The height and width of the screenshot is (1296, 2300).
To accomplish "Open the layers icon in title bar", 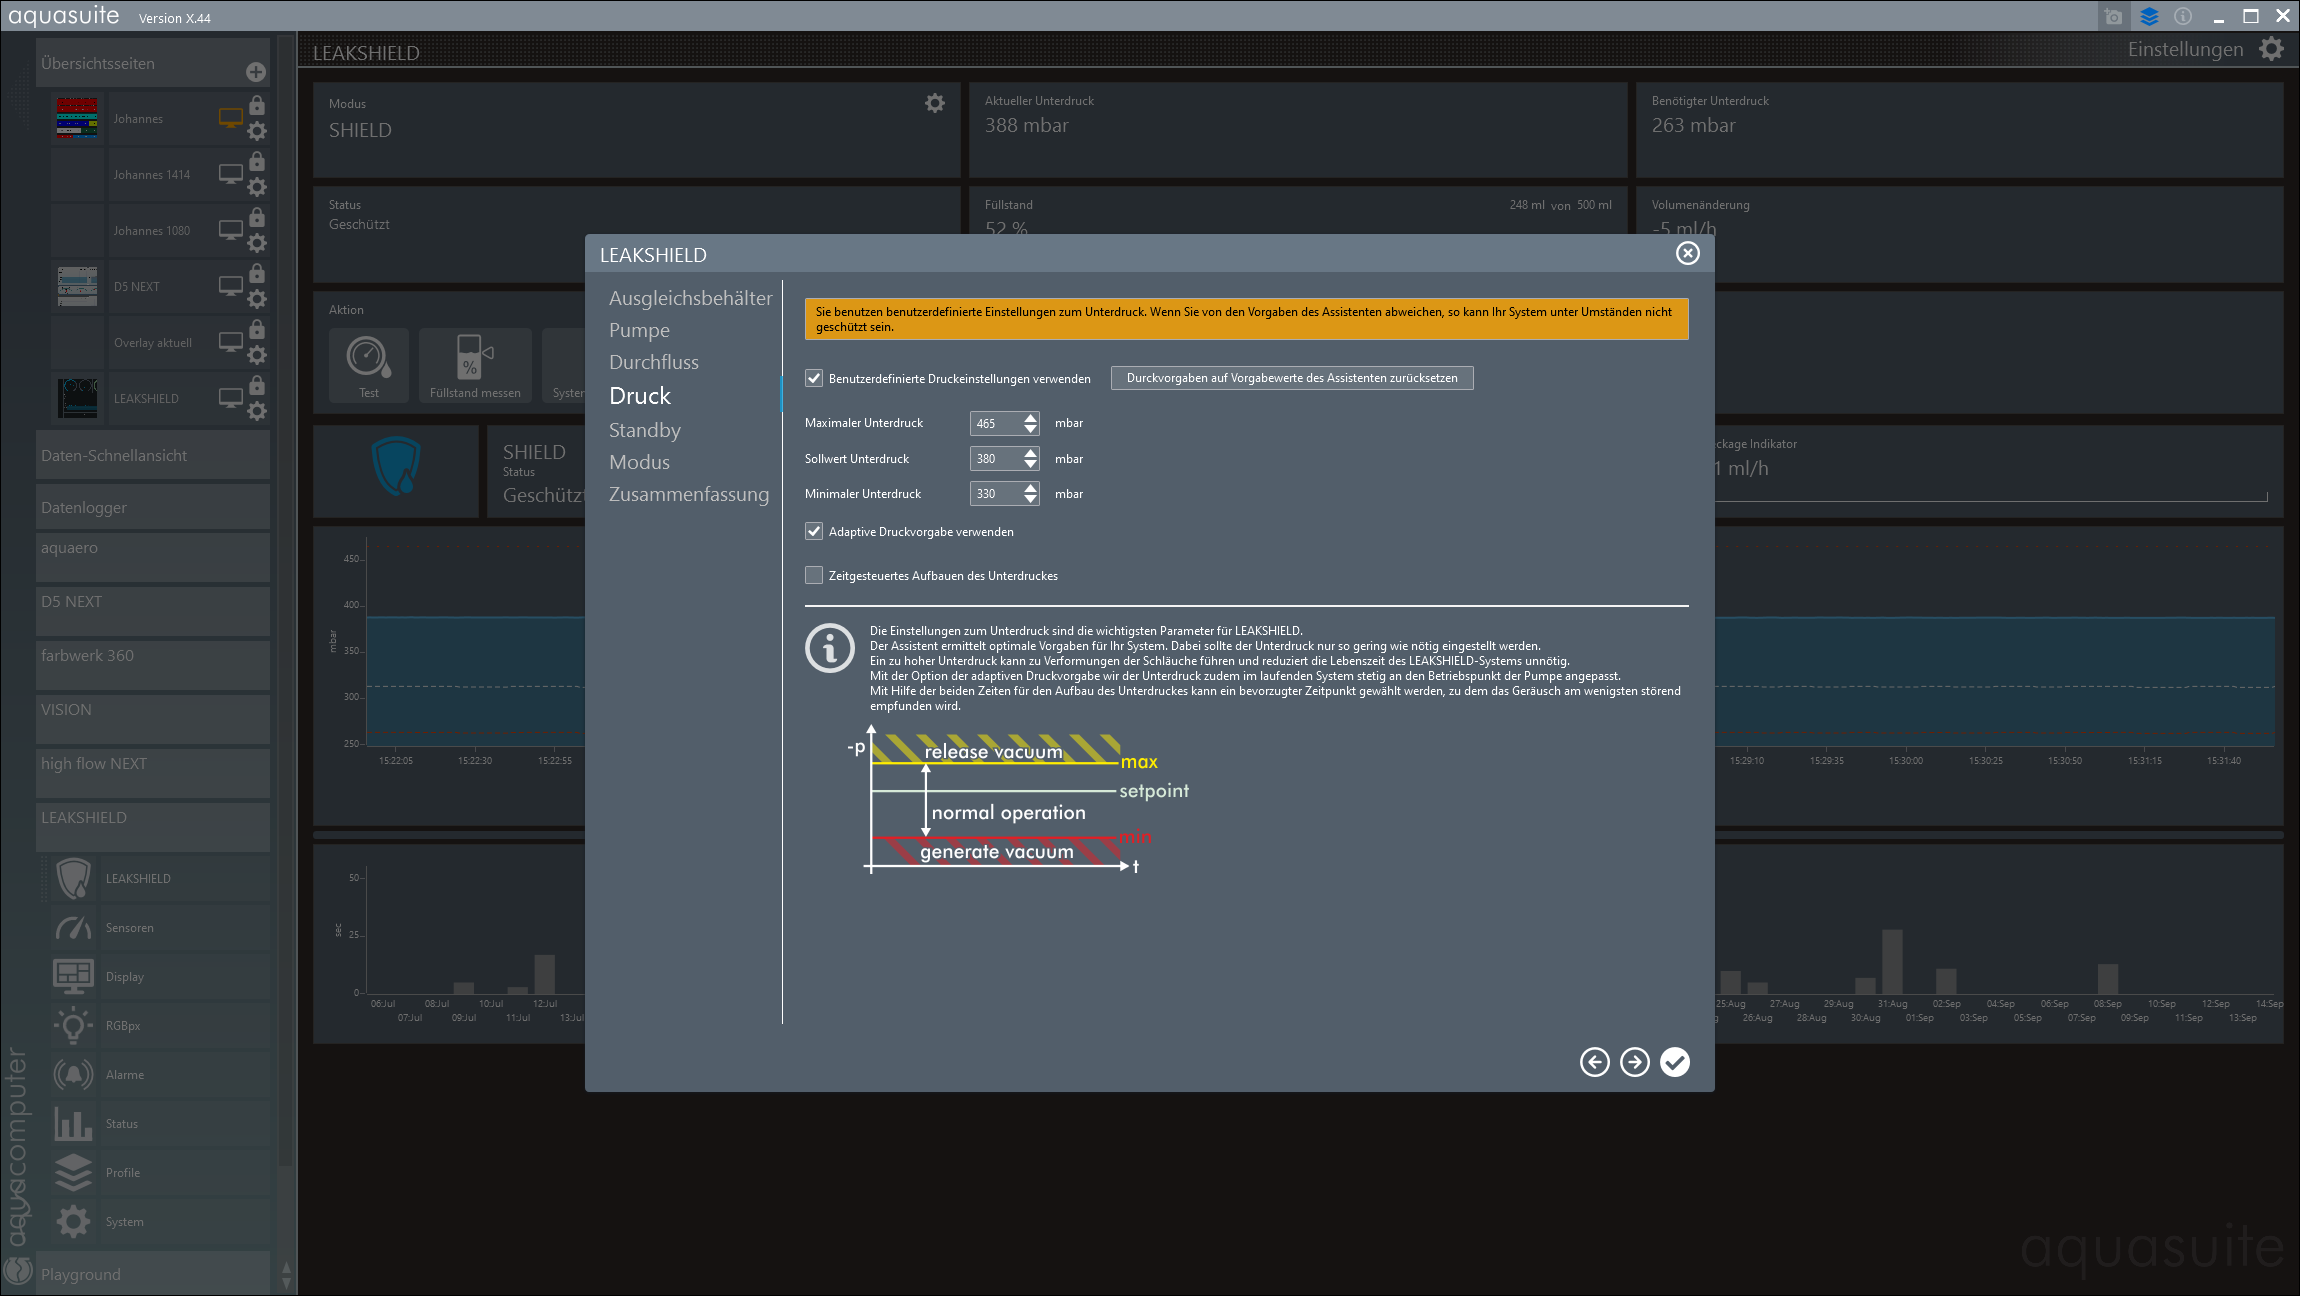I will click(2149, 17).
